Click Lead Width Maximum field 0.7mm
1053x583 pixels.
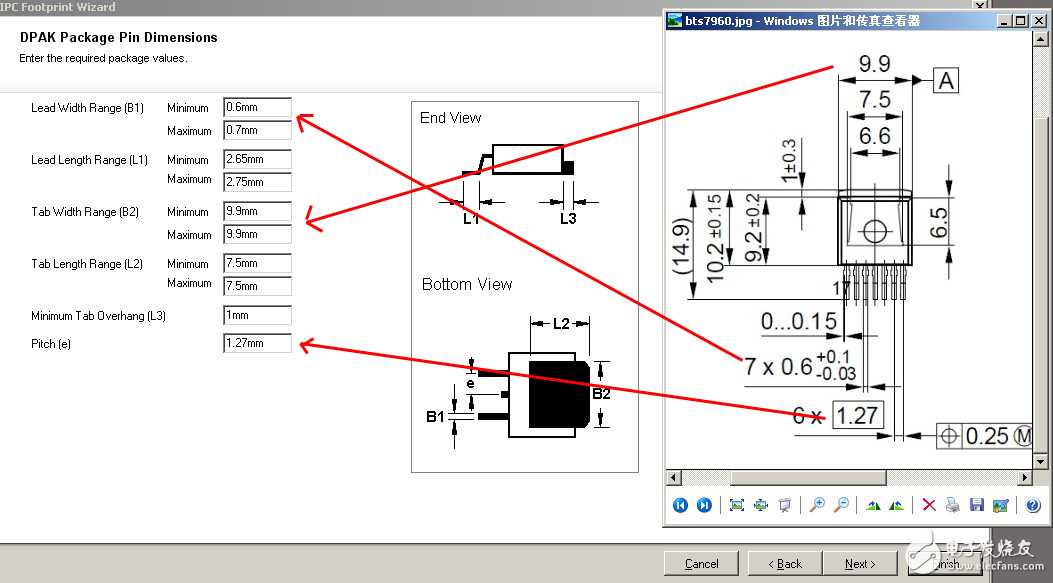(x=257, y=130)
